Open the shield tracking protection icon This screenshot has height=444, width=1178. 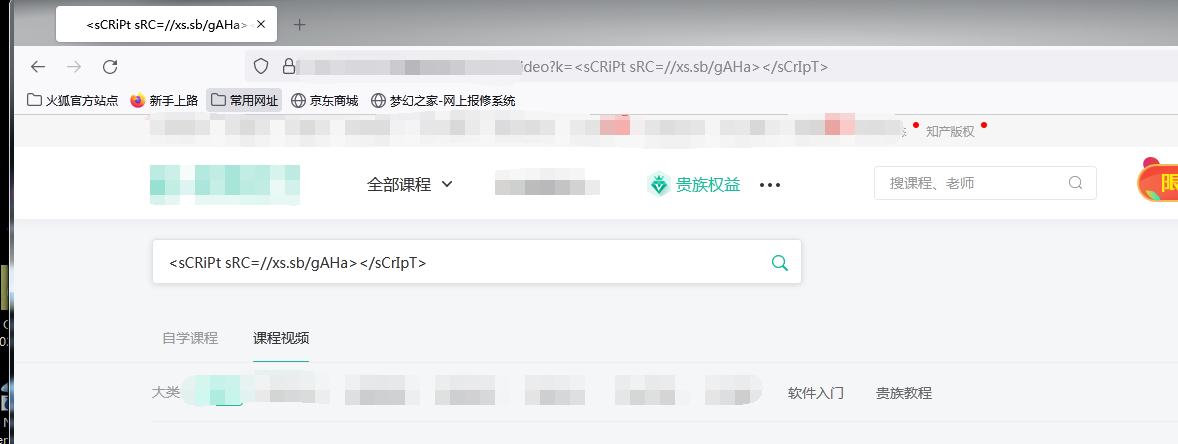coord(261,67)
